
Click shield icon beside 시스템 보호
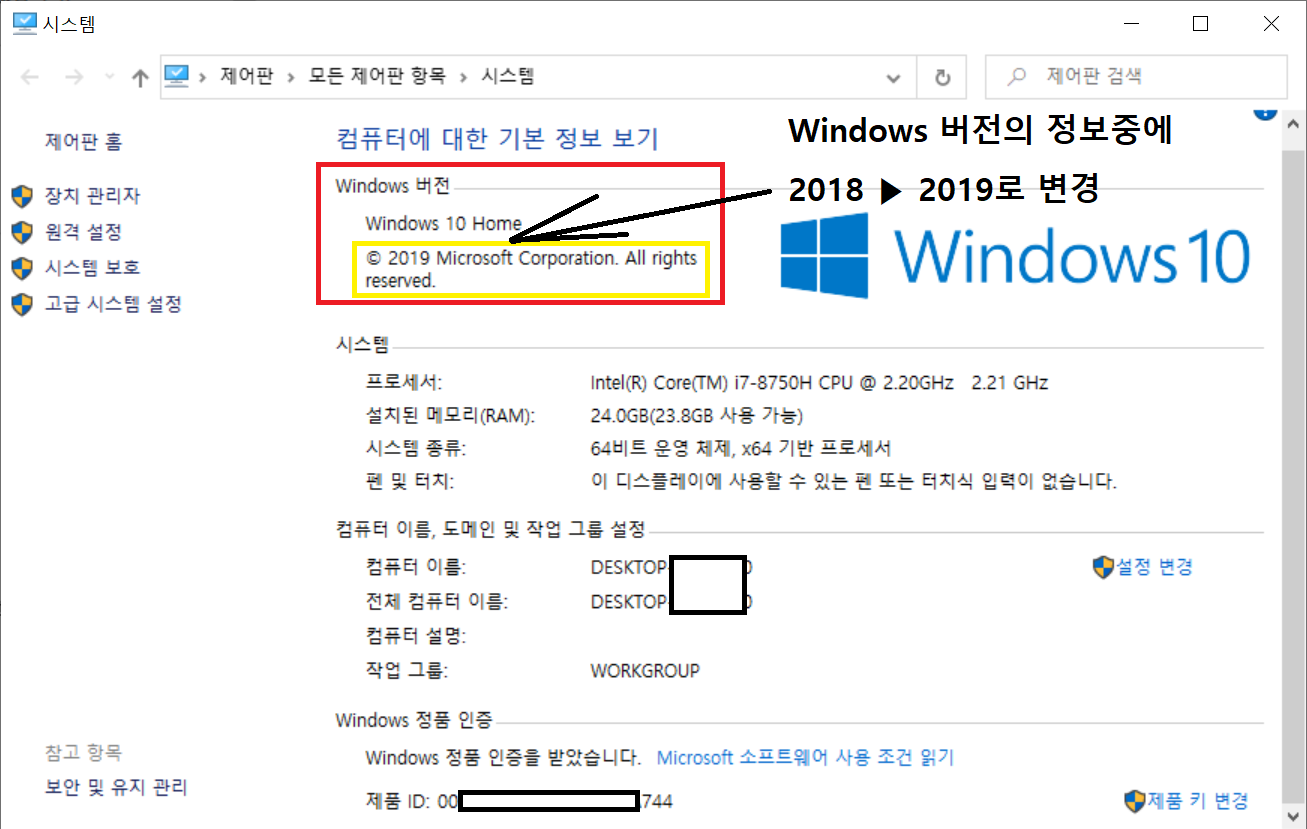22,268
